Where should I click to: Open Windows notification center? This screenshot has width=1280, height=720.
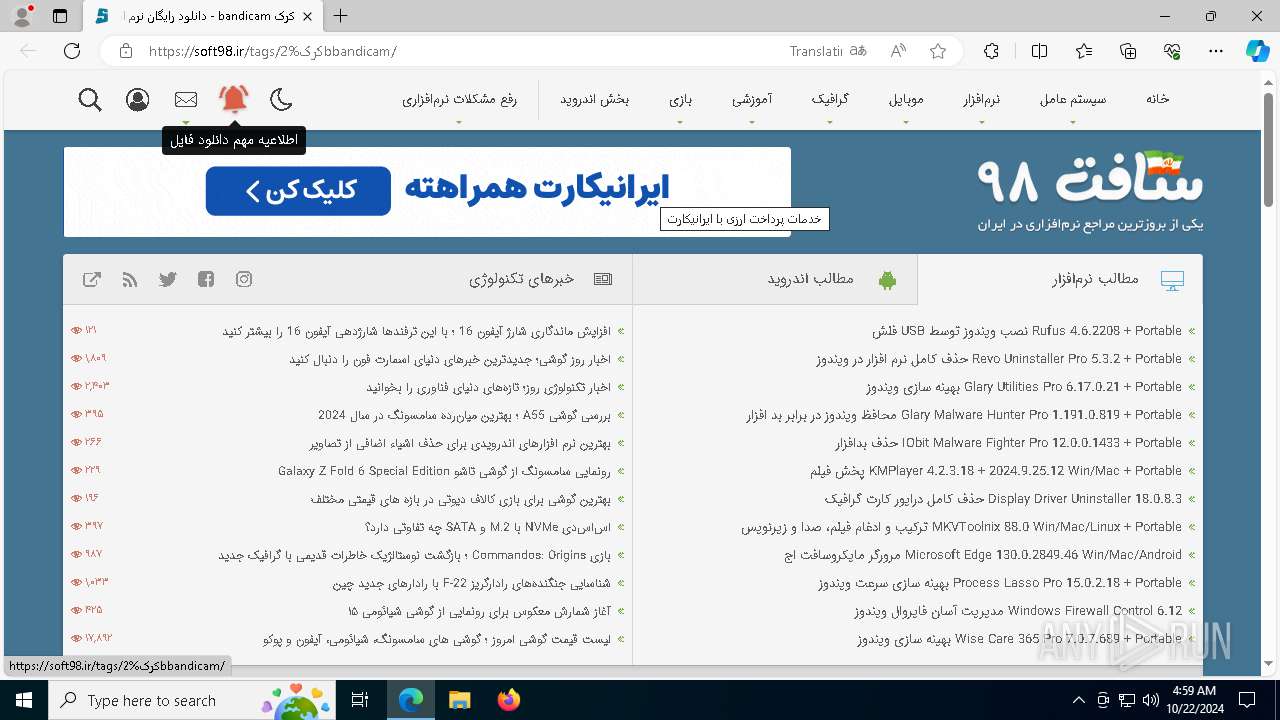(x=1247, y=700)
